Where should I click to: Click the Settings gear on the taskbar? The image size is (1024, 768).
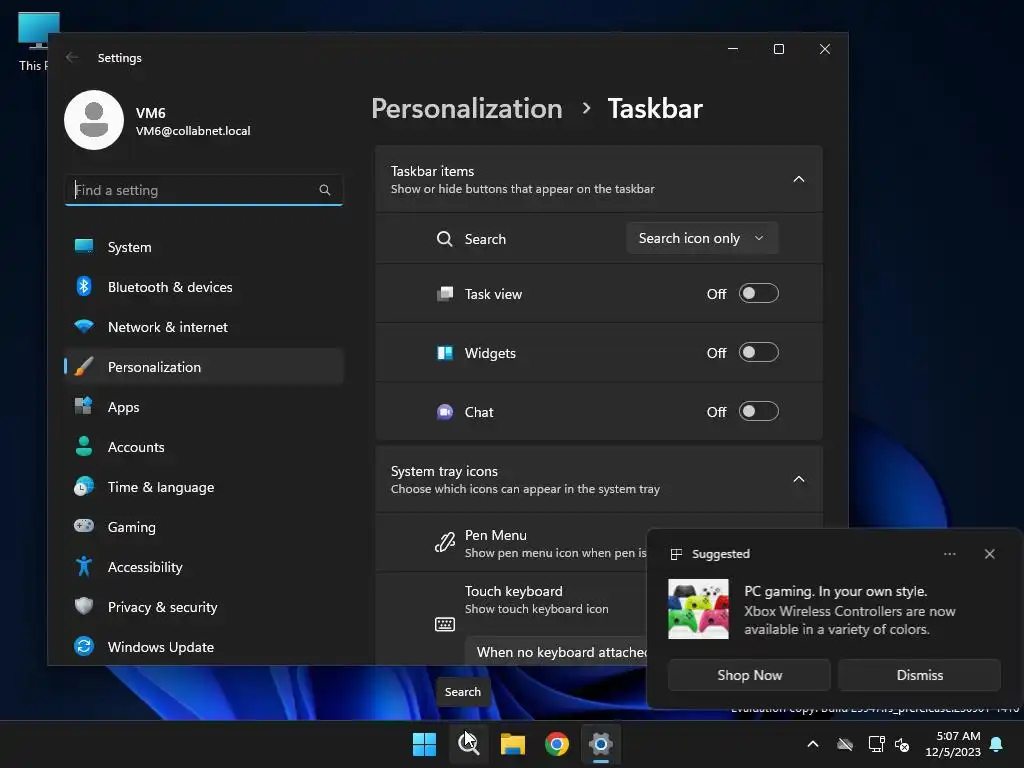point(601,744)
